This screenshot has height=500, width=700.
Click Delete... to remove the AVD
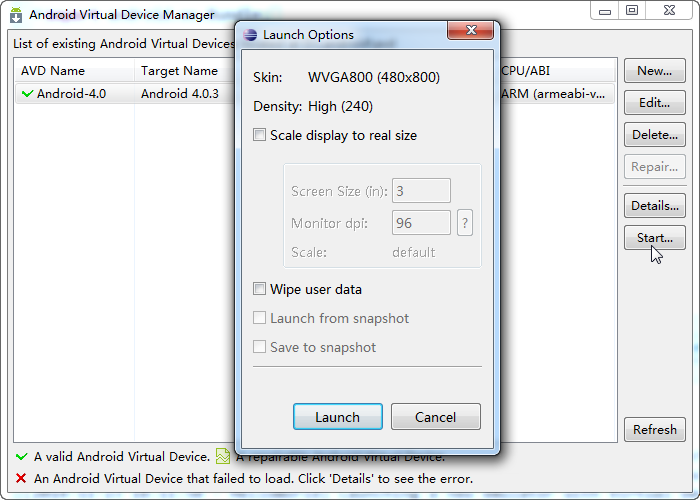pos(654,135)
